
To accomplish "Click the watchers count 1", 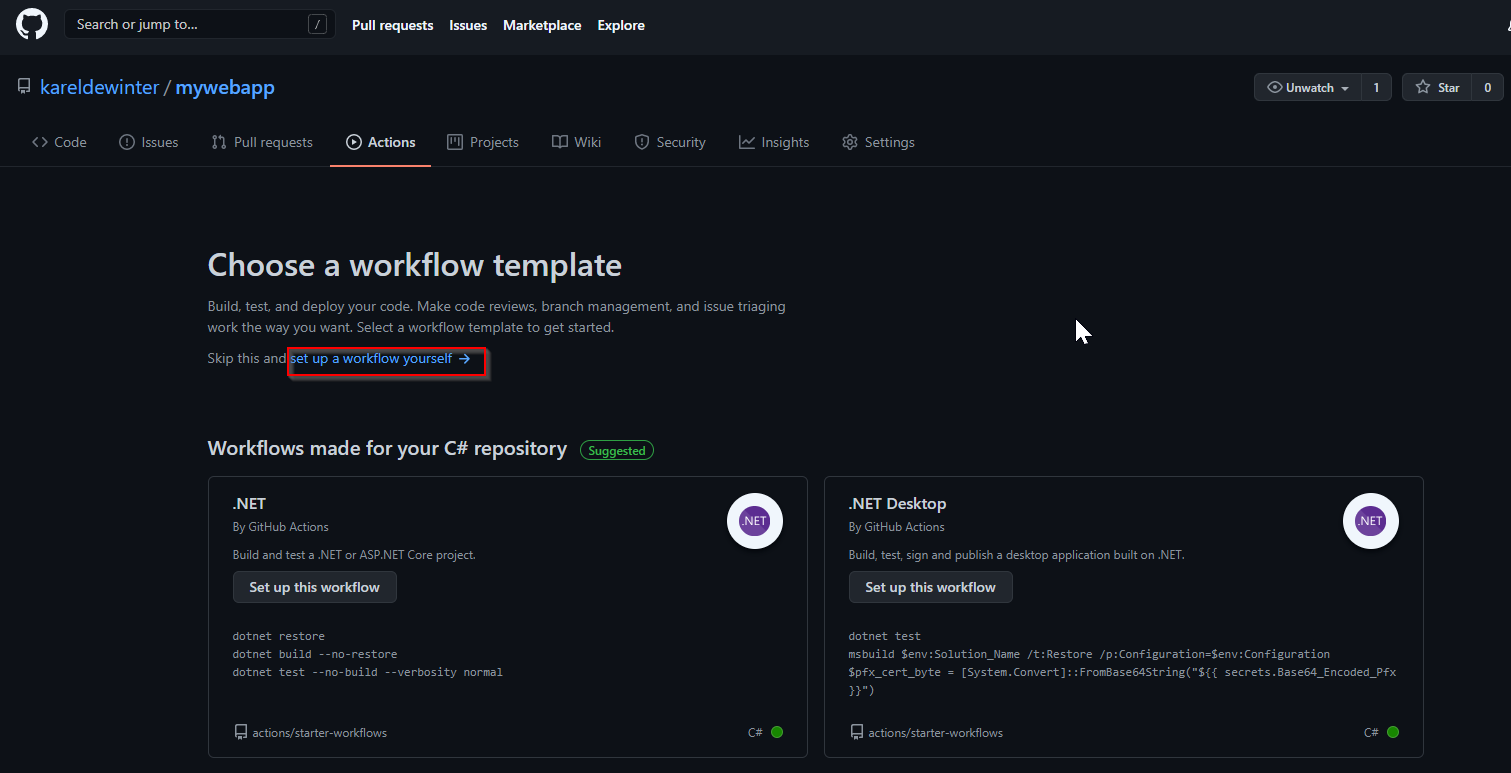I will coord(1376,88).
